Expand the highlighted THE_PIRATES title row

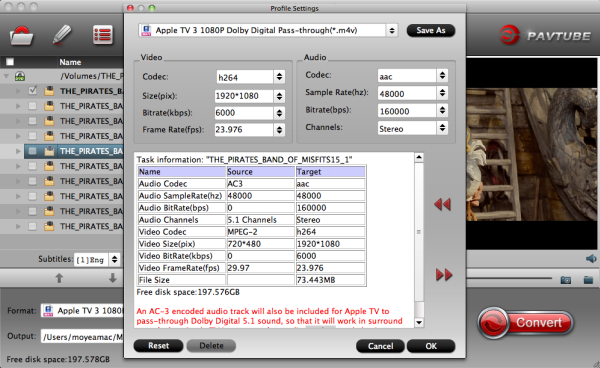click(18, 151)
